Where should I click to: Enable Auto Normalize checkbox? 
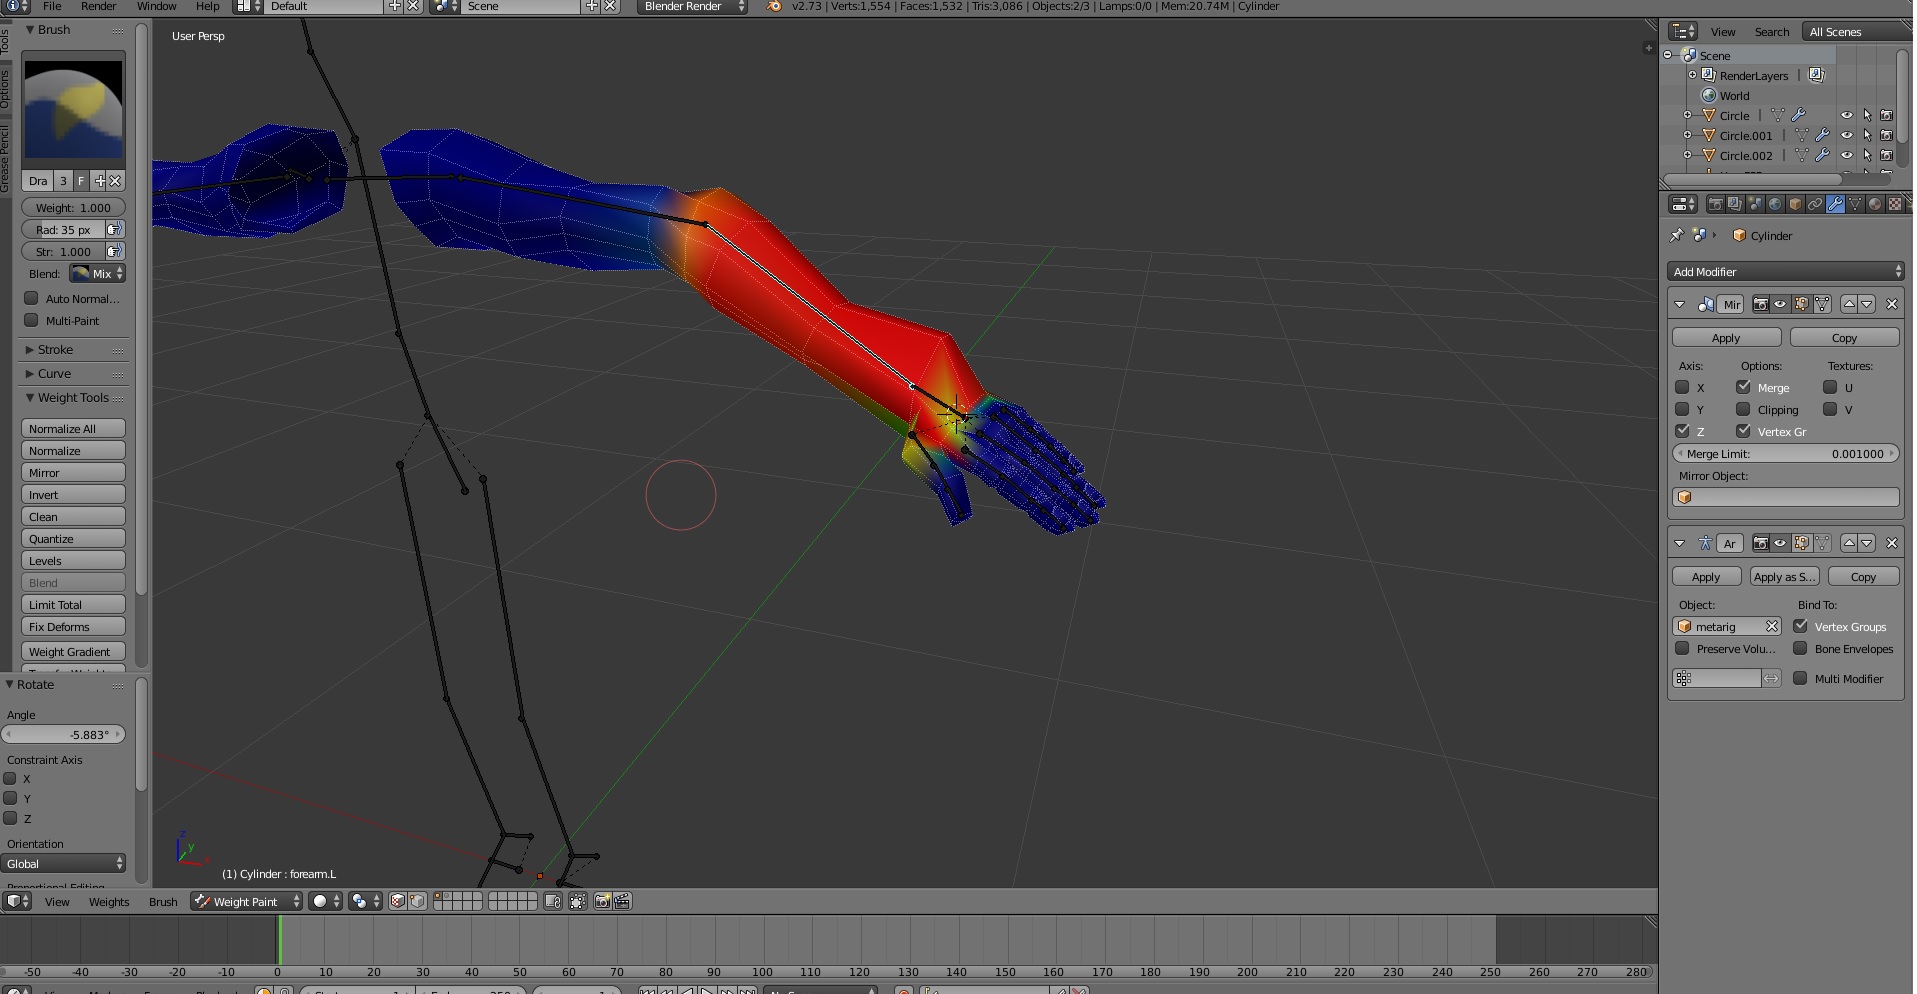32,299
